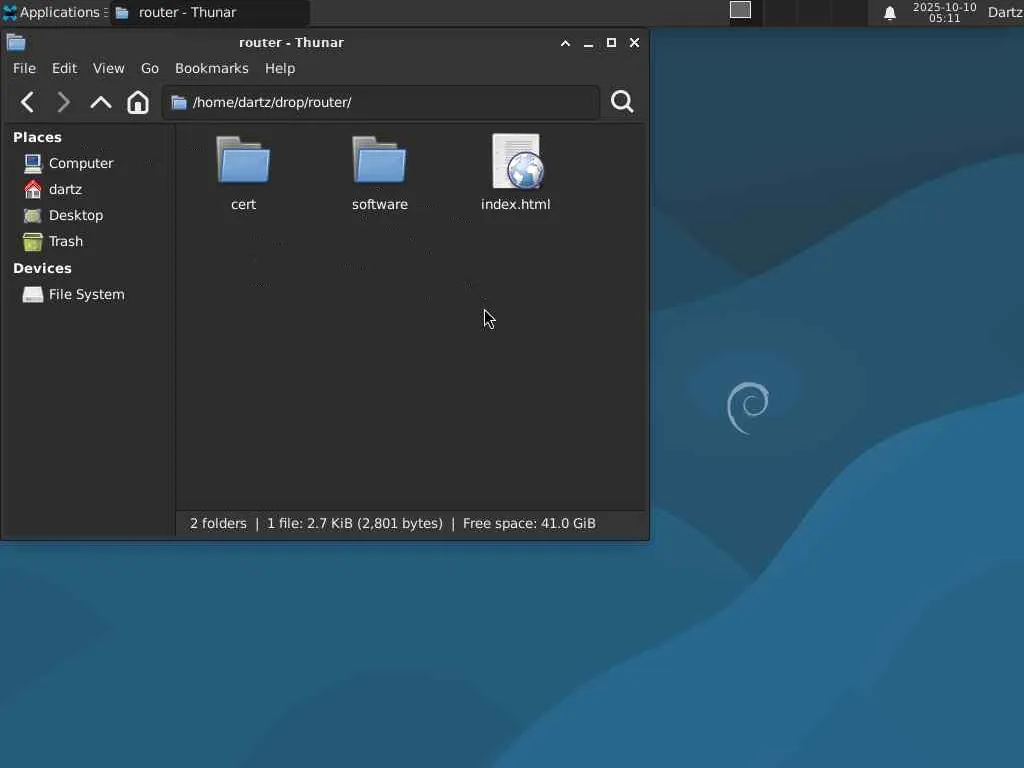Viewport: 1024px width, 768px height.
Task: Click '1 file: 2.7 KiB (2,801 bytes)' in status bar
Action: (355, 524)
